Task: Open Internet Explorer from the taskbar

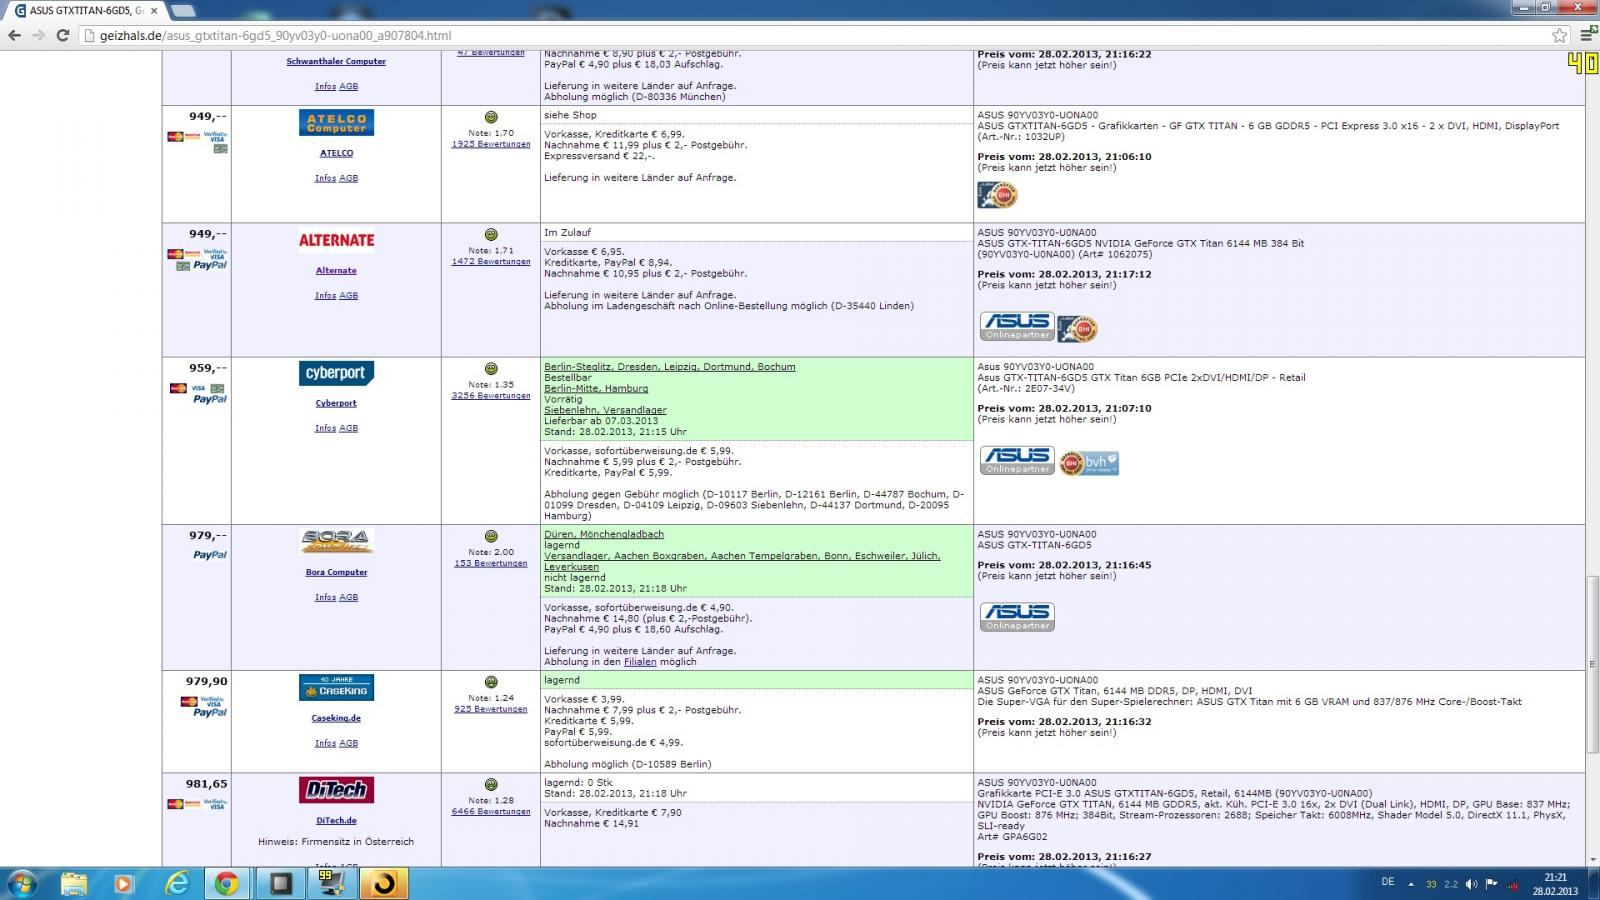Action: (x=177, y=884)
